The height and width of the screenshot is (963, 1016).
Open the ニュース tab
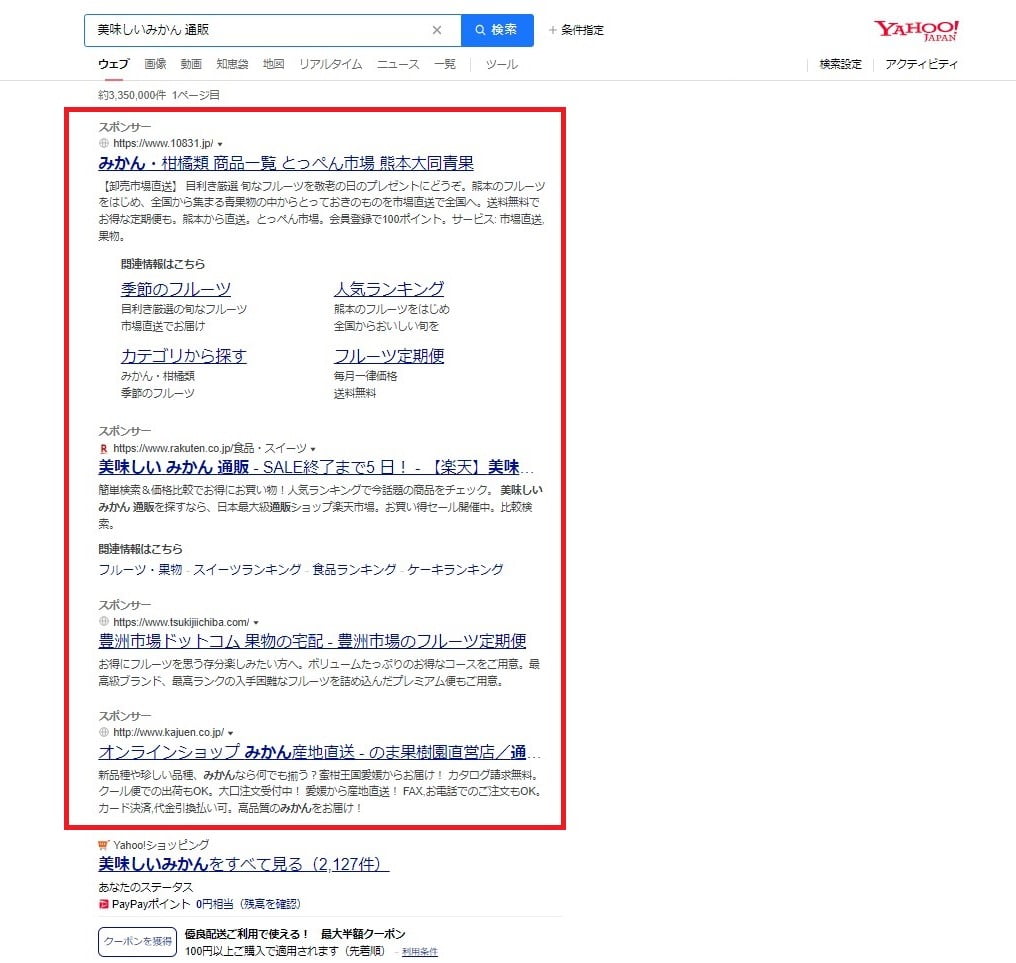(x=398, y=64)
